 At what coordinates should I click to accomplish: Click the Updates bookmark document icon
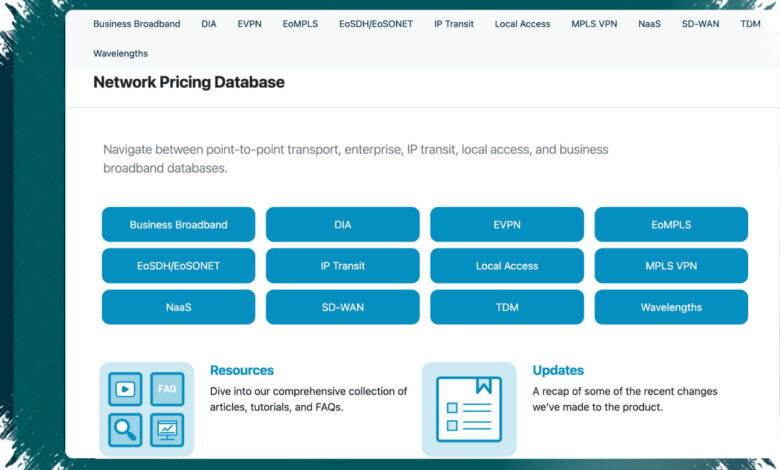[x=469, y=409]
